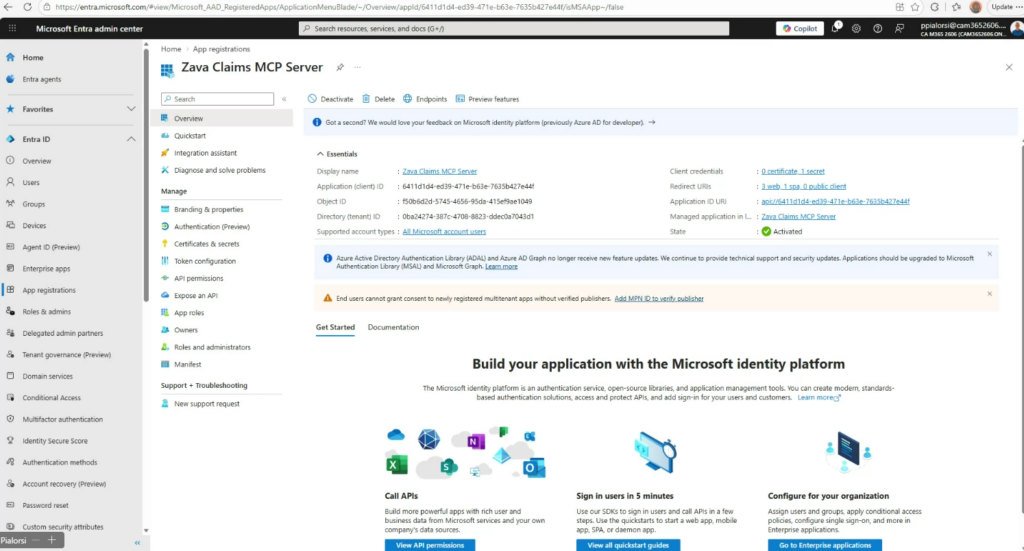Expand the Favorites section
The height and width of the screenshot is (551, 1024).
click(131, 109)
